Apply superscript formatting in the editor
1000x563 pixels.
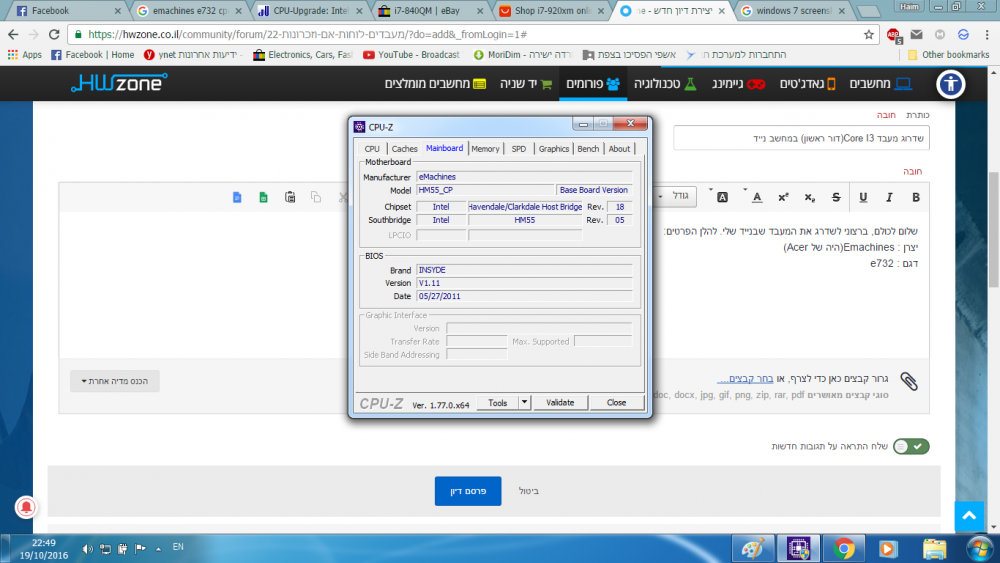coord(783,197)
